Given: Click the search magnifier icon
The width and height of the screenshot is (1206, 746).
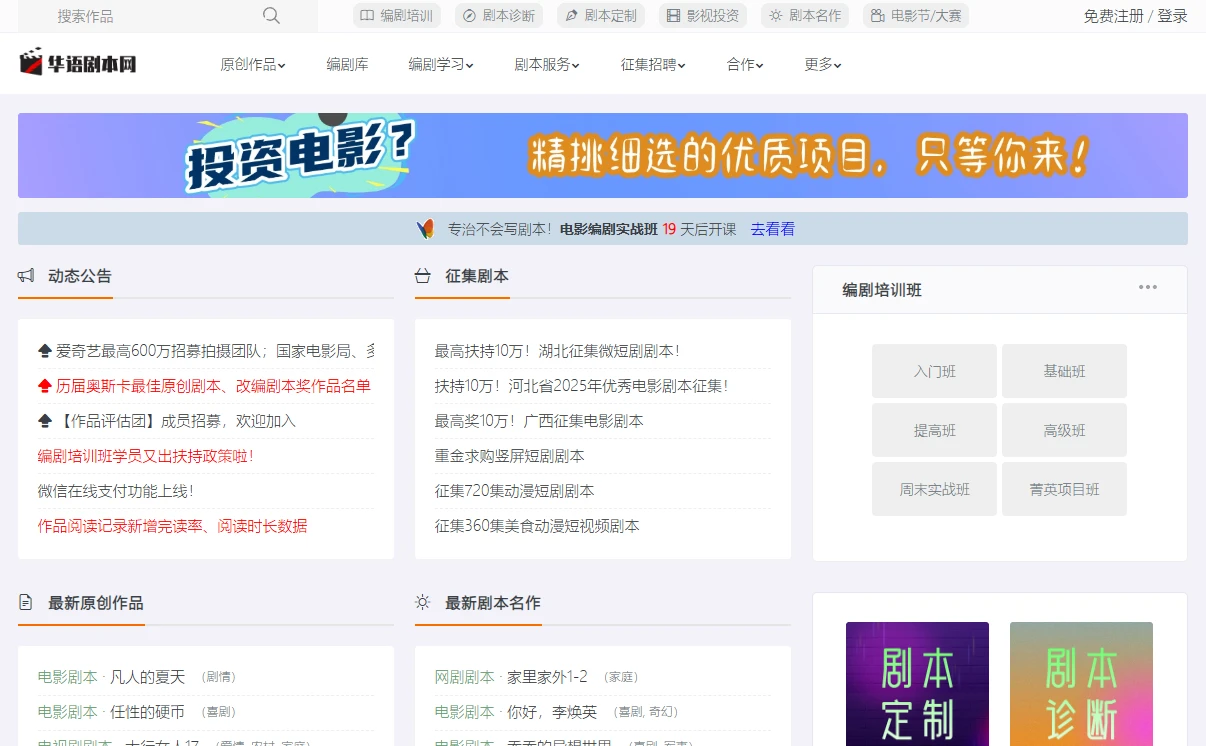Looking at the screenshot, I should pyautogui.click(x=269, y=16).
